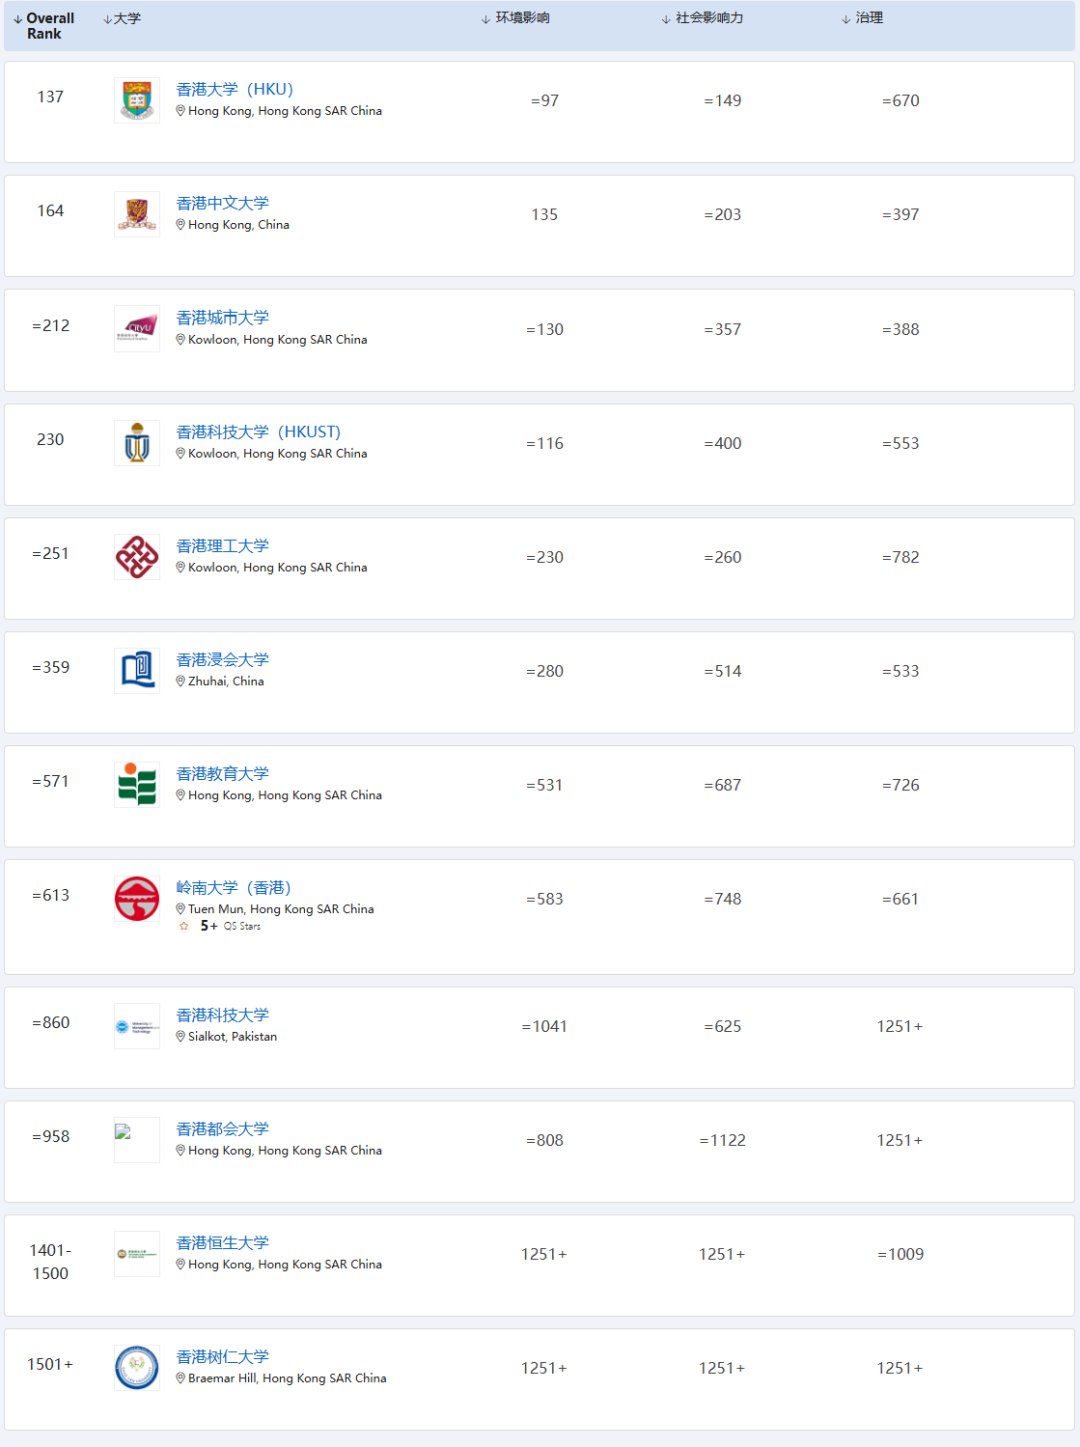Click the 香港树仁大学 round seal logo
The width and height of the screenshot is (1080, 1447).
[x=137, y=1368]
